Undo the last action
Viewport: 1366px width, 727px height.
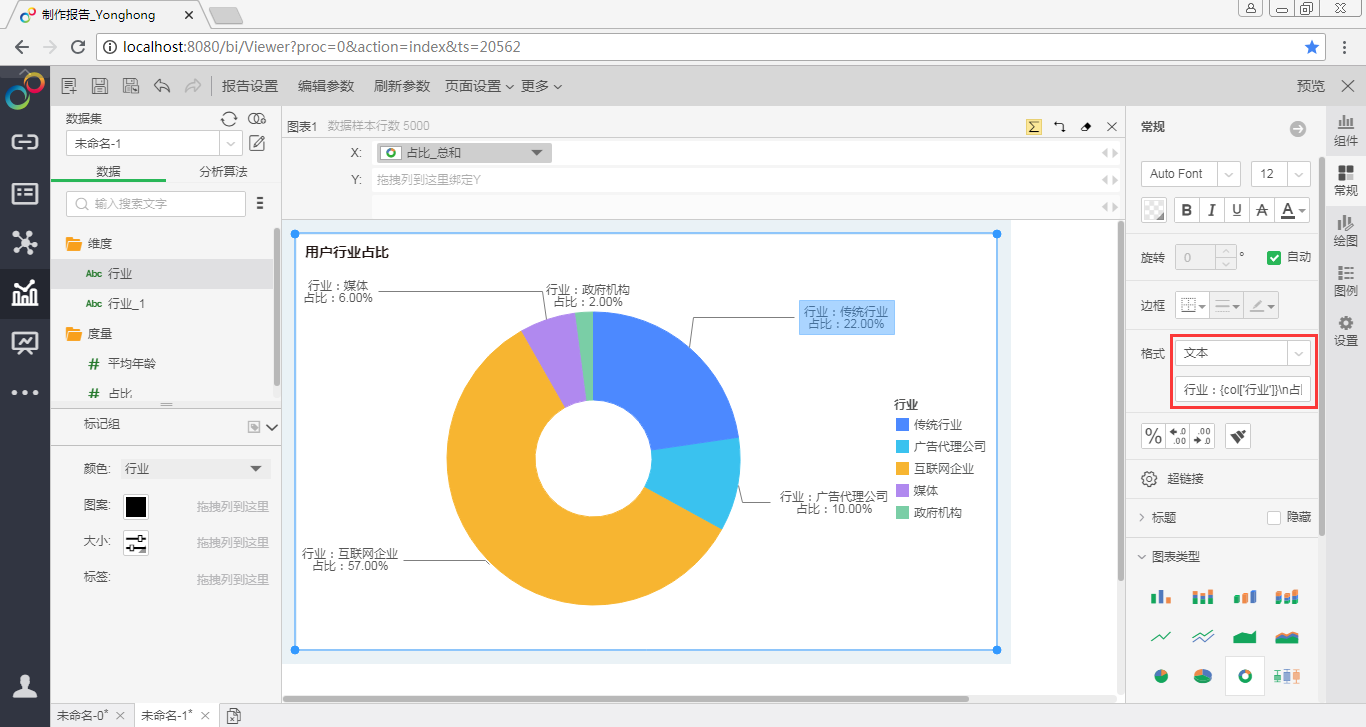point(162,86)
